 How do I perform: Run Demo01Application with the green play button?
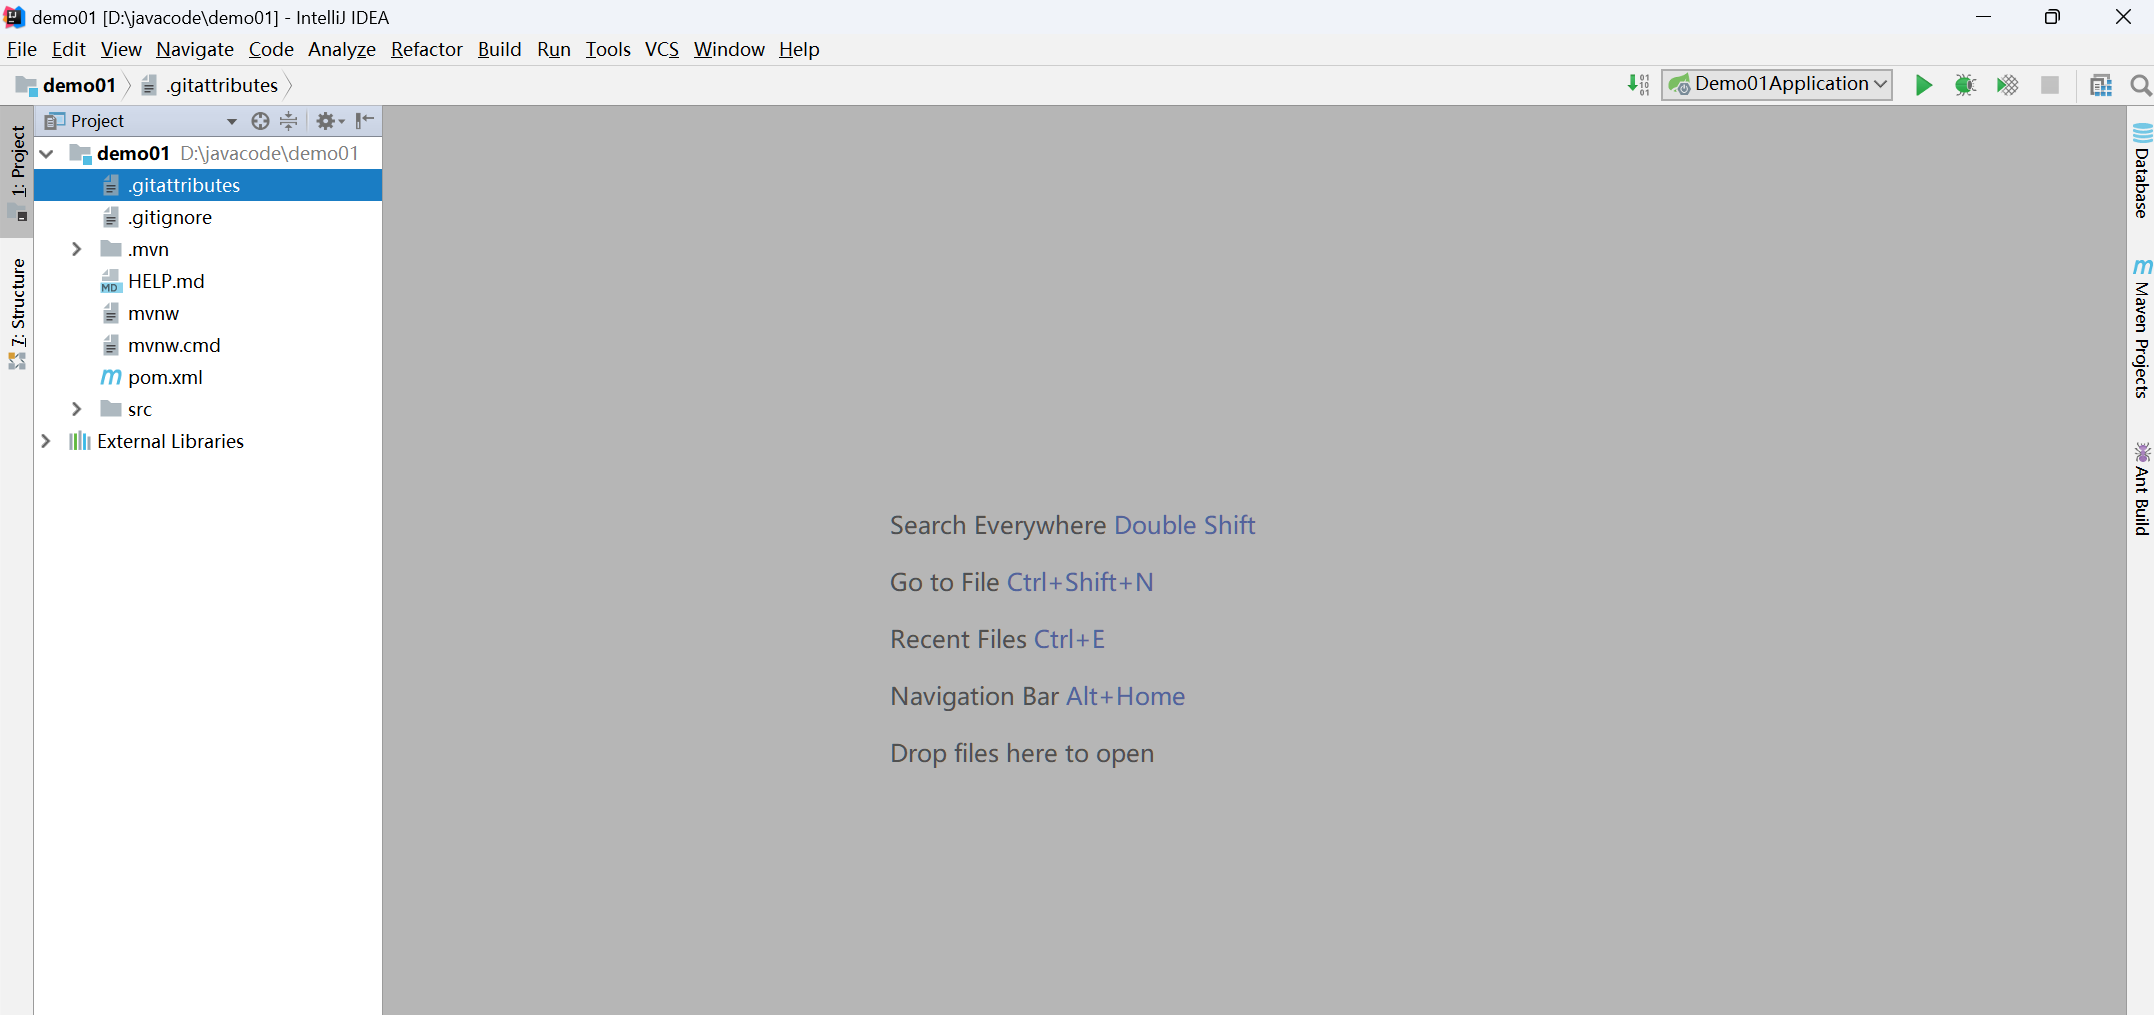(1923, 85)
